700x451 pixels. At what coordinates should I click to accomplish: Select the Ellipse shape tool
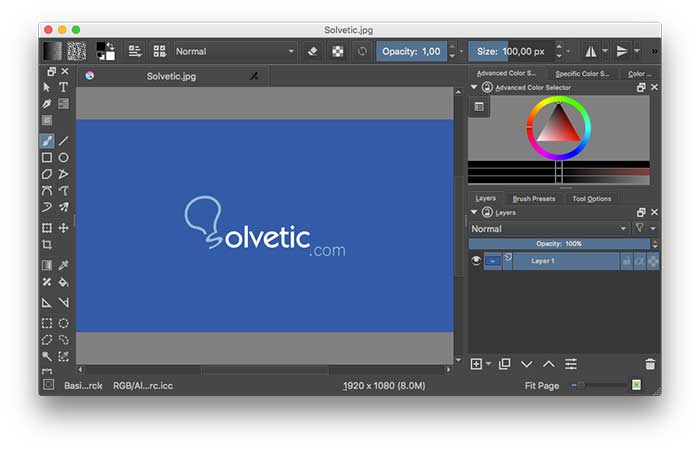click(63, 158)
